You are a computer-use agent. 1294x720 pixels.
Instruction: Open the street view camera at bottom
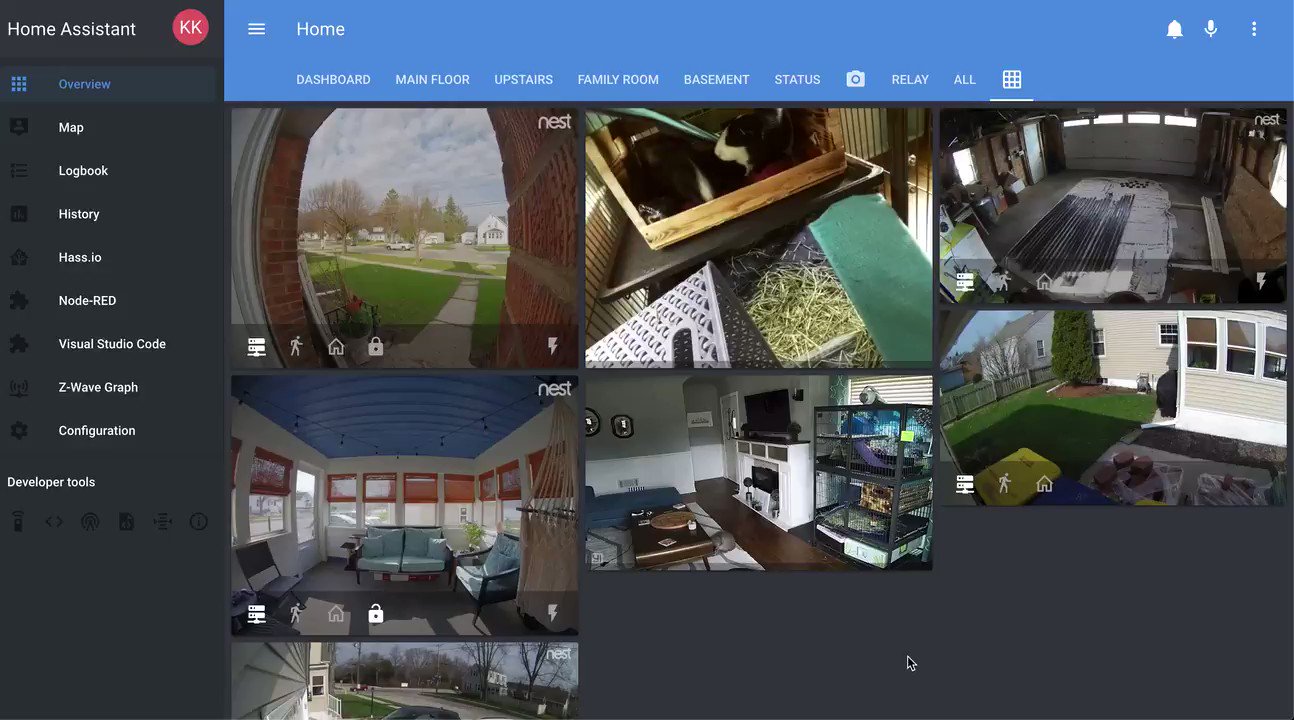point(405,681)
